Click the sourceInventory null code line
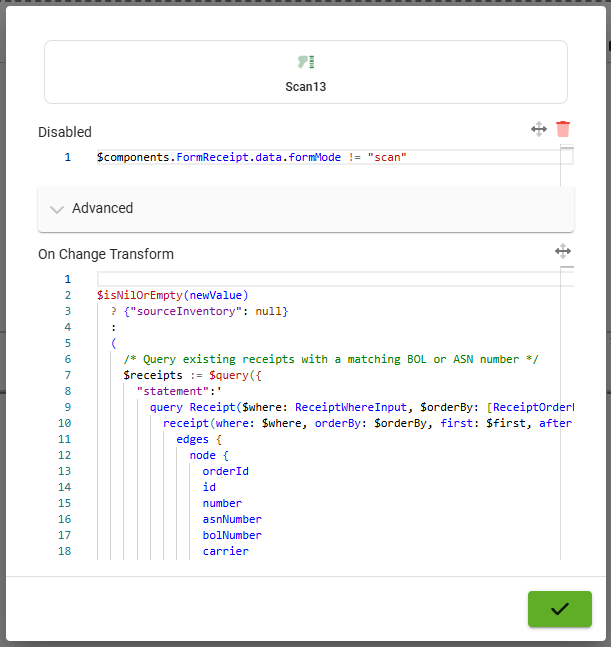Image resolution: width=611 pixels, height=647 pixels. coord(205,311)
